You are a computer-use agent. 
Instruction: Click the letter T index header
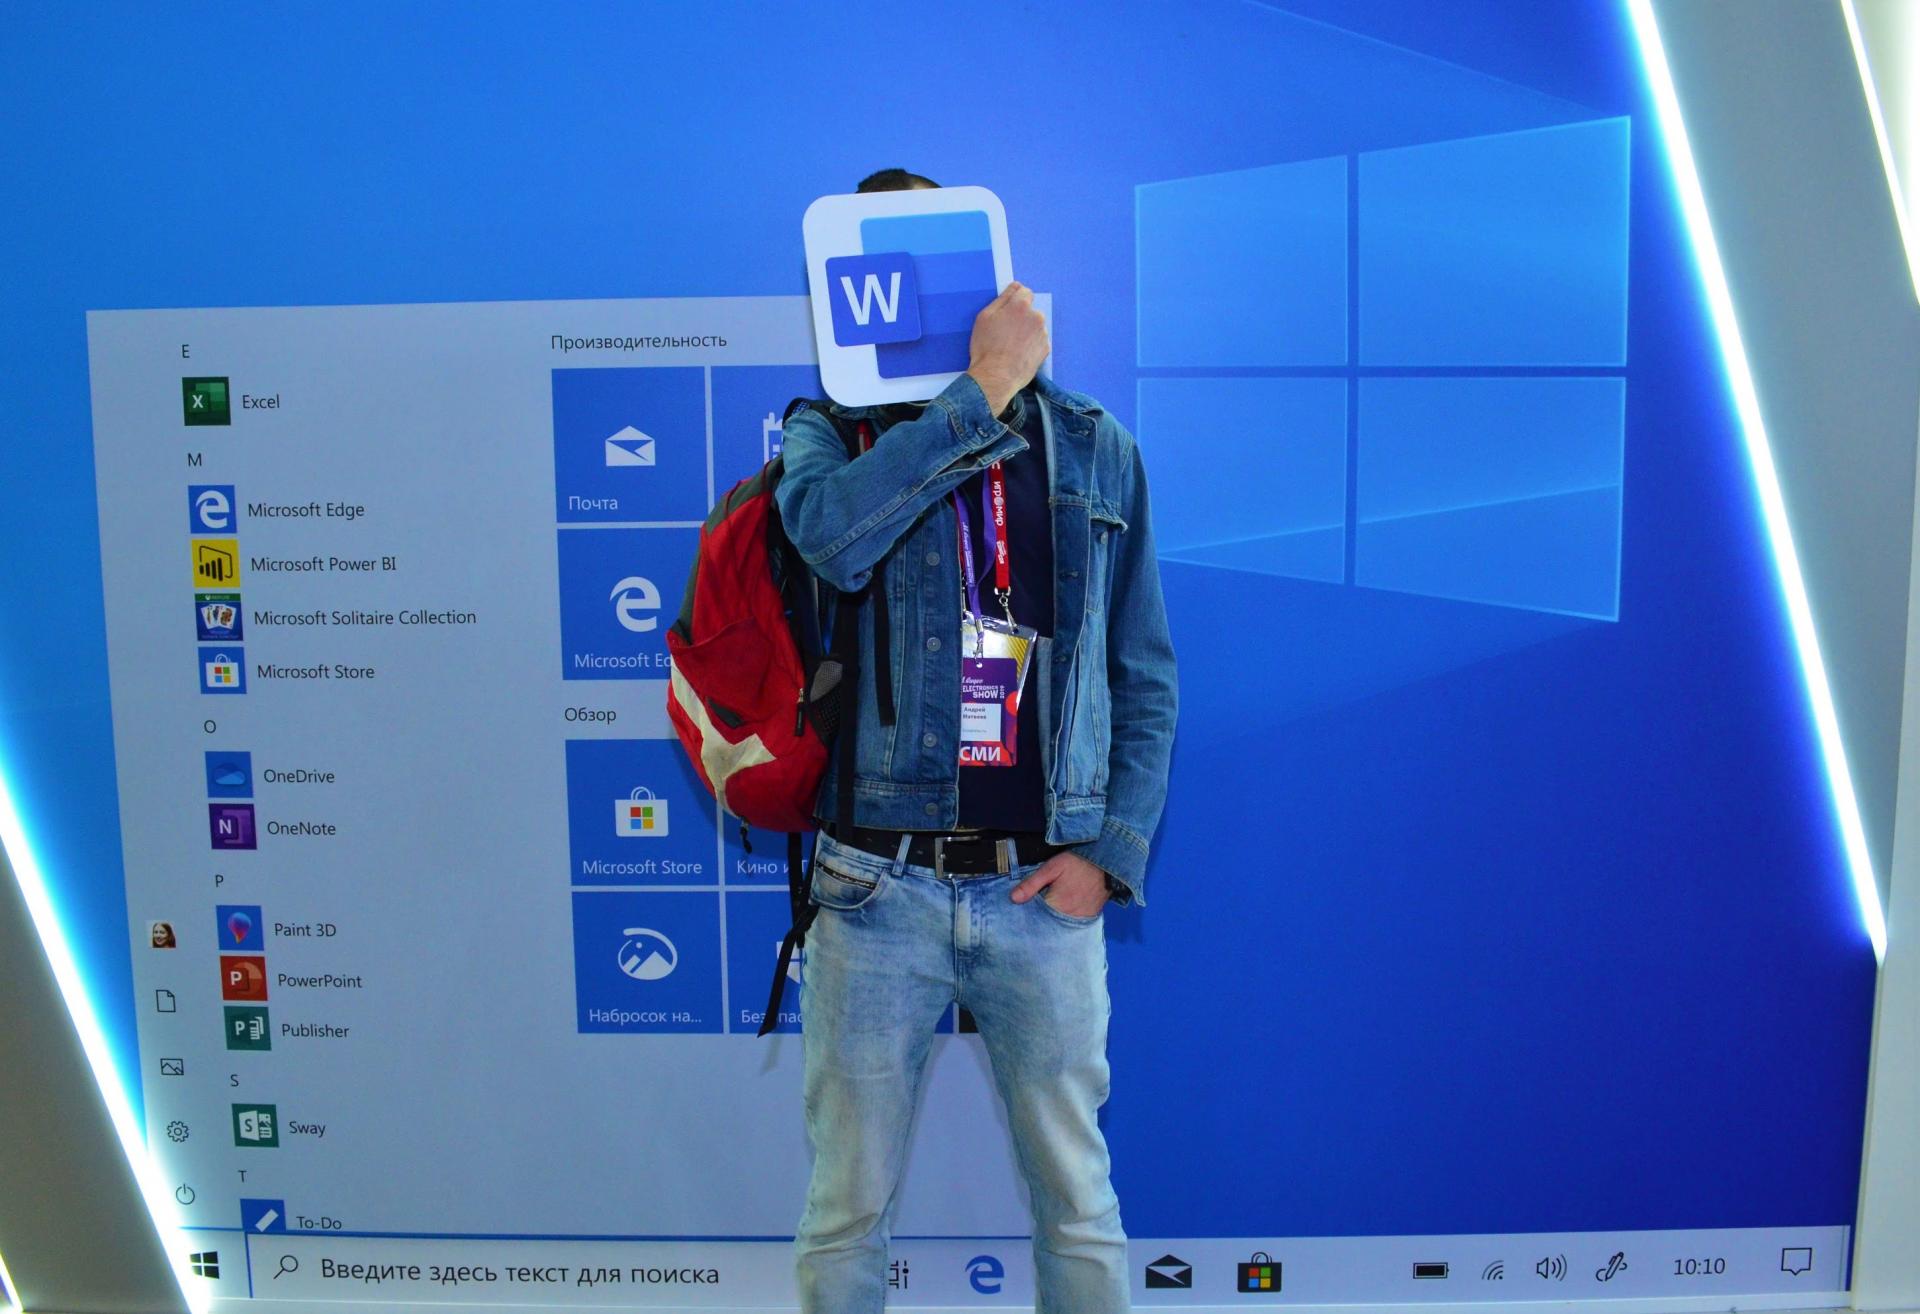click(242, 1176)
